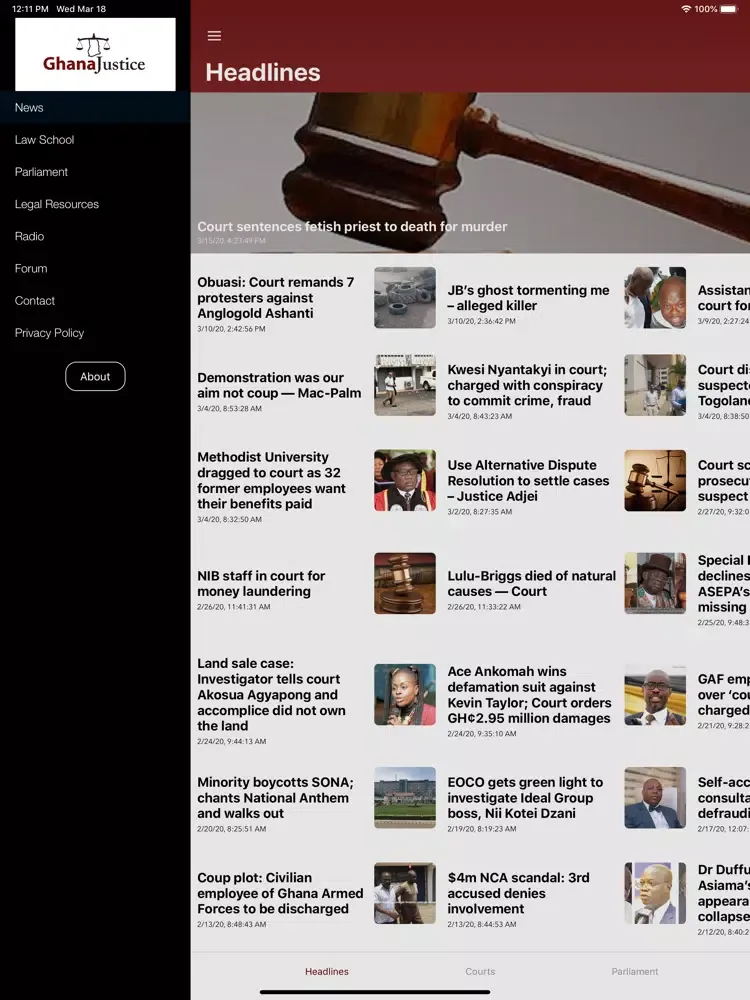Click timestamp 3/10/20, 2:42:56 PM
750x1000 pixels.
[x=231, y=329]
